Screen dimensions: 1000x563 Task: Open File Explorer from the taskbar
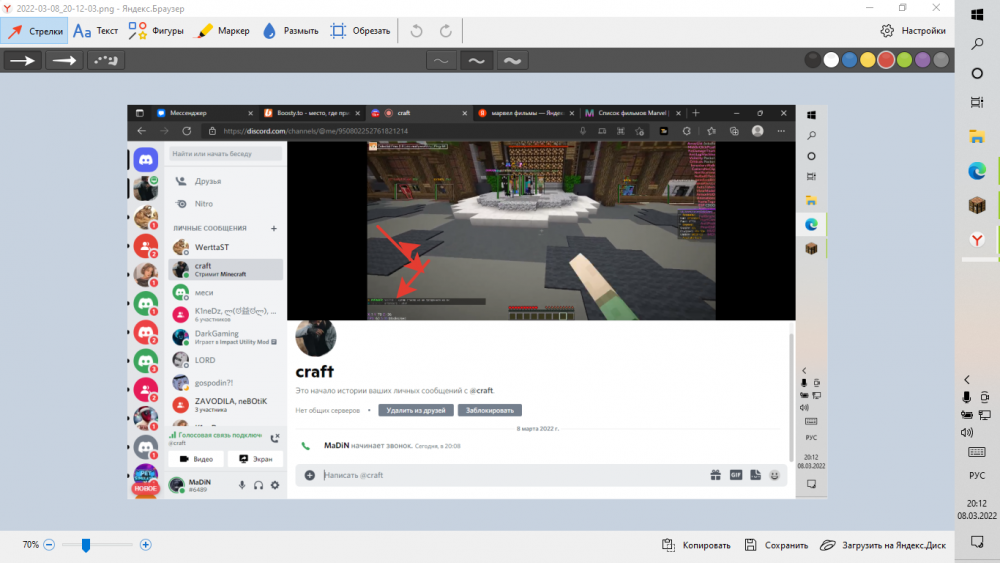(977, 136)
